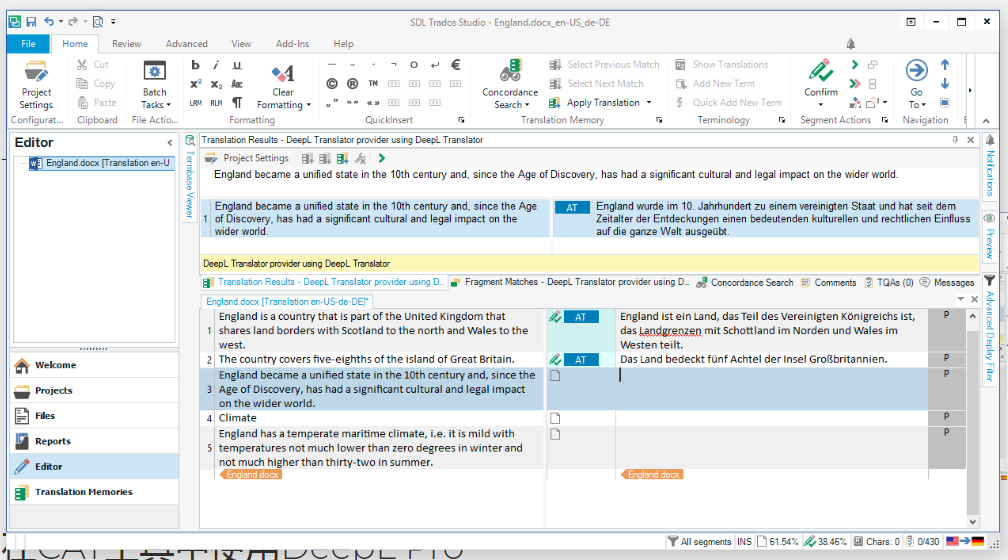Open the Translation Memories view
Screen dimensions: 1008x560
coord(94,492)
